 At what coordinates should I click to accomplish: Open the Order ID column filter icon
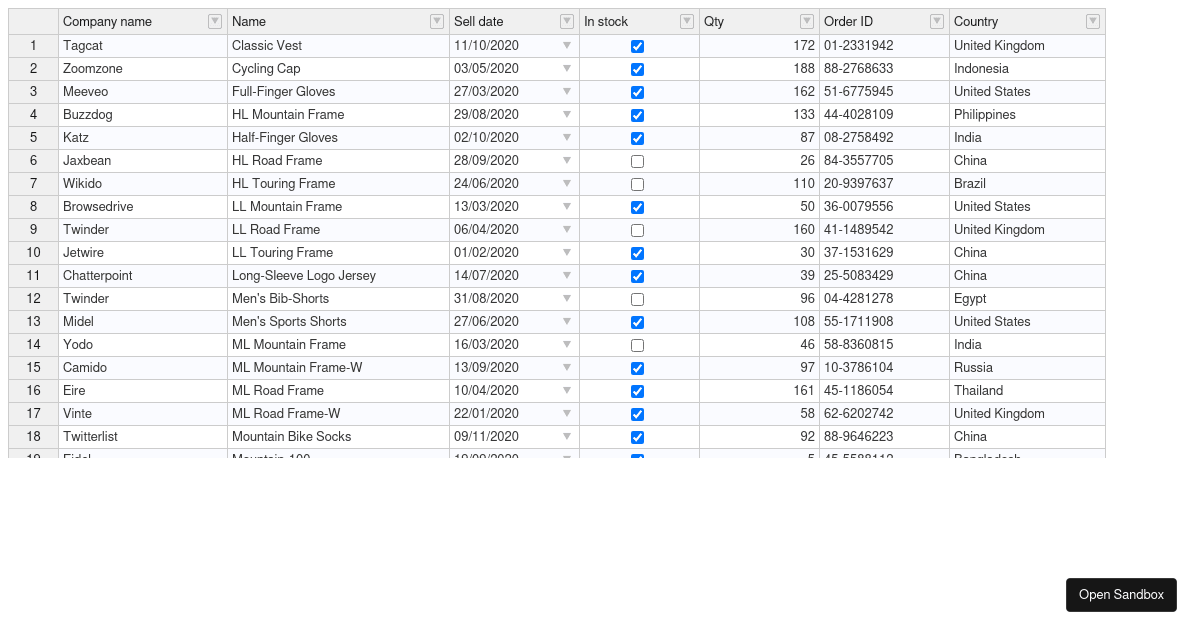(937, 22)
